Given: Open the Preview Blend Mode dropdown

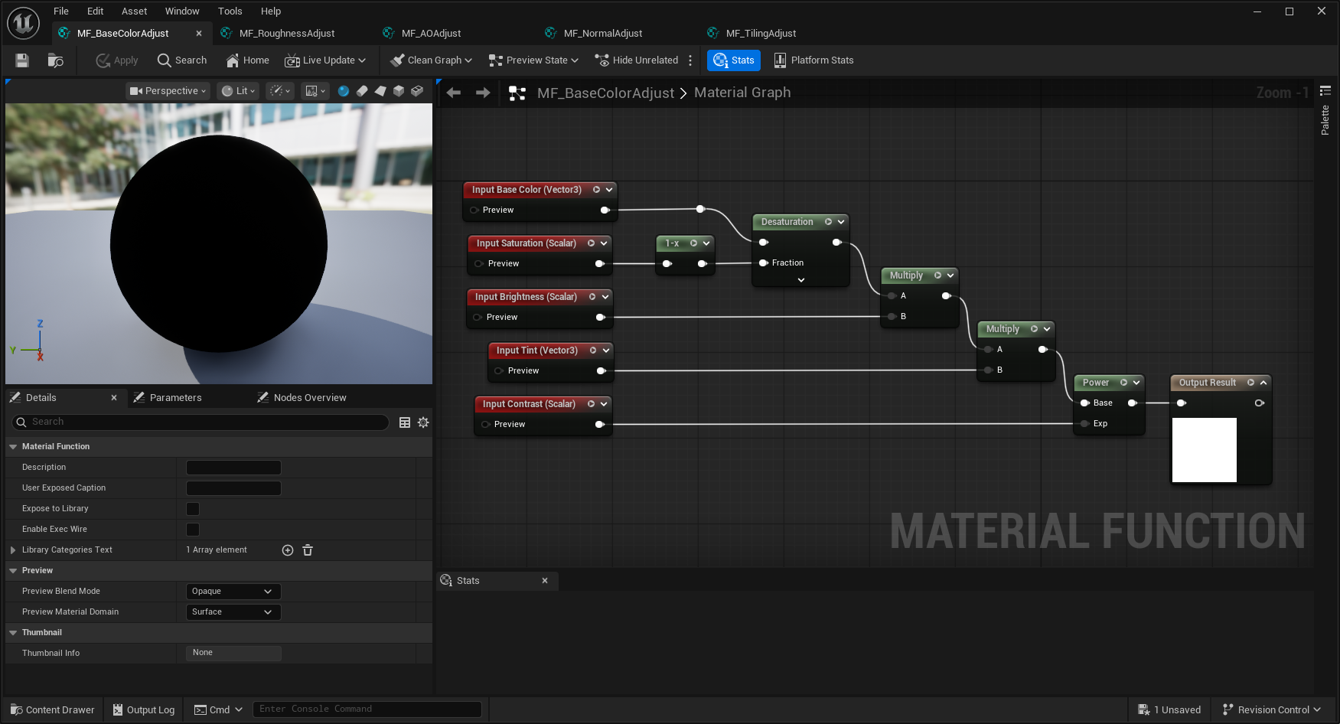Looking at the screenshot, I should [232, 591].
